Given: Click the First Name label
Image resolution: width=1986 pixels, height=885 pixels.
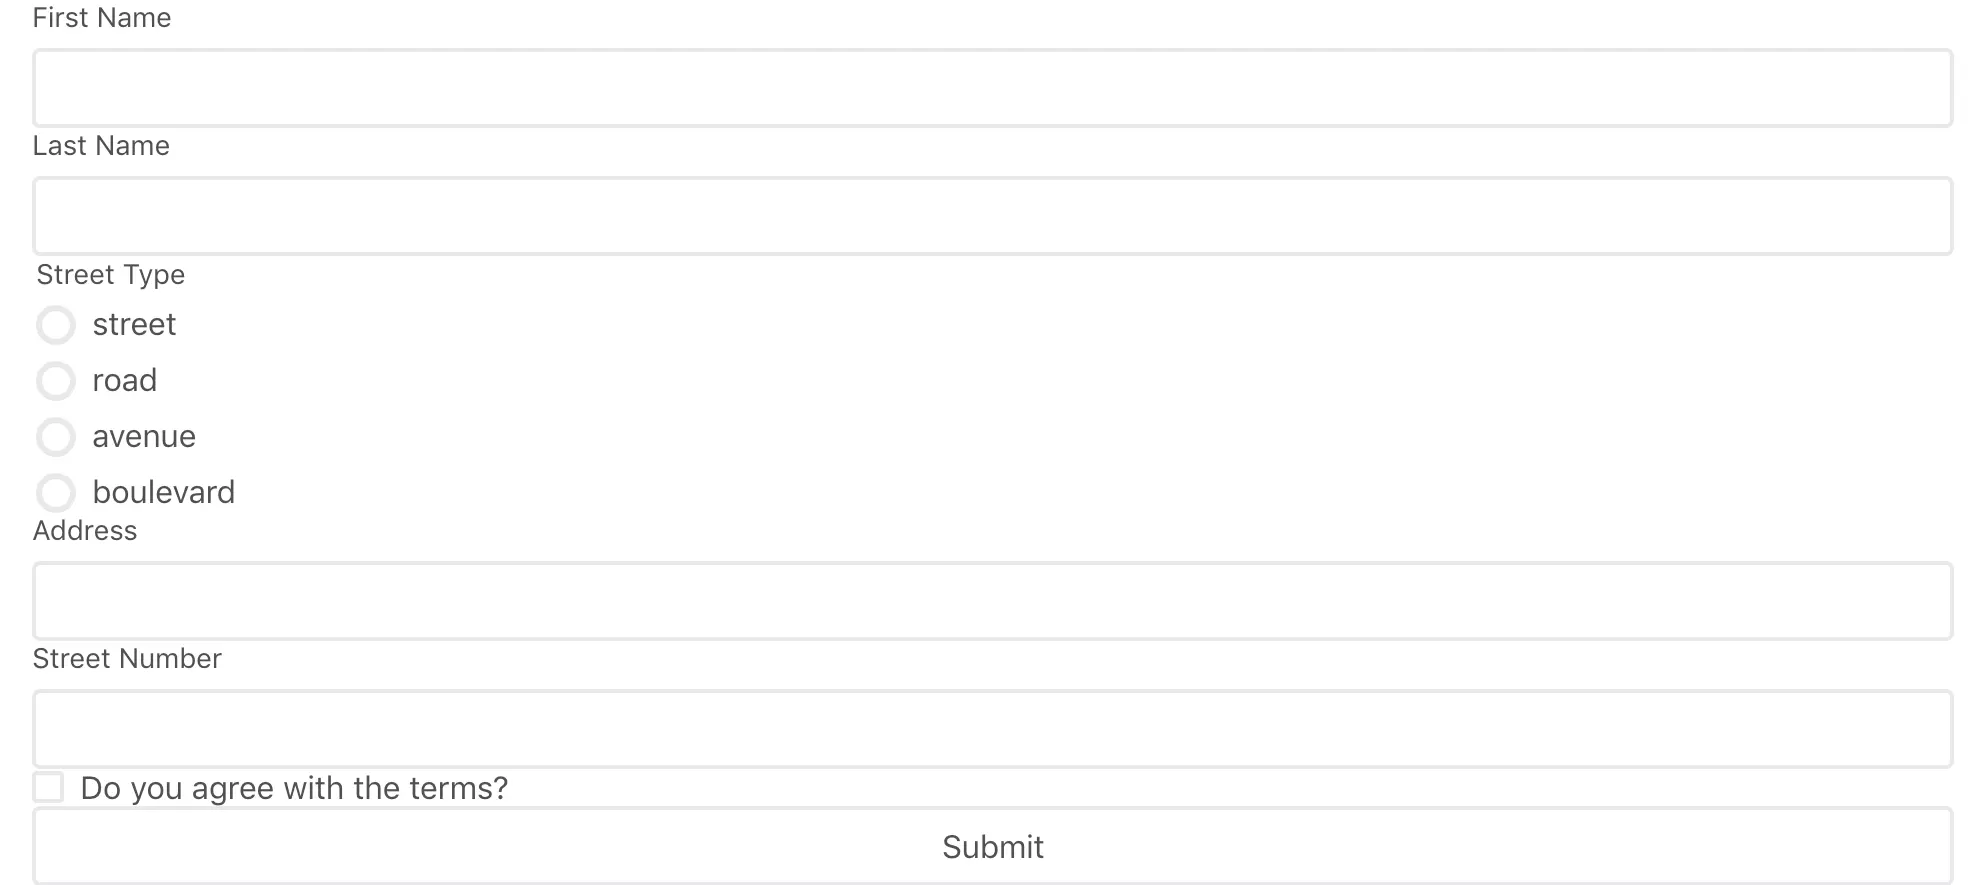Looking at the screenshot, I should click(x=102, y=17).
